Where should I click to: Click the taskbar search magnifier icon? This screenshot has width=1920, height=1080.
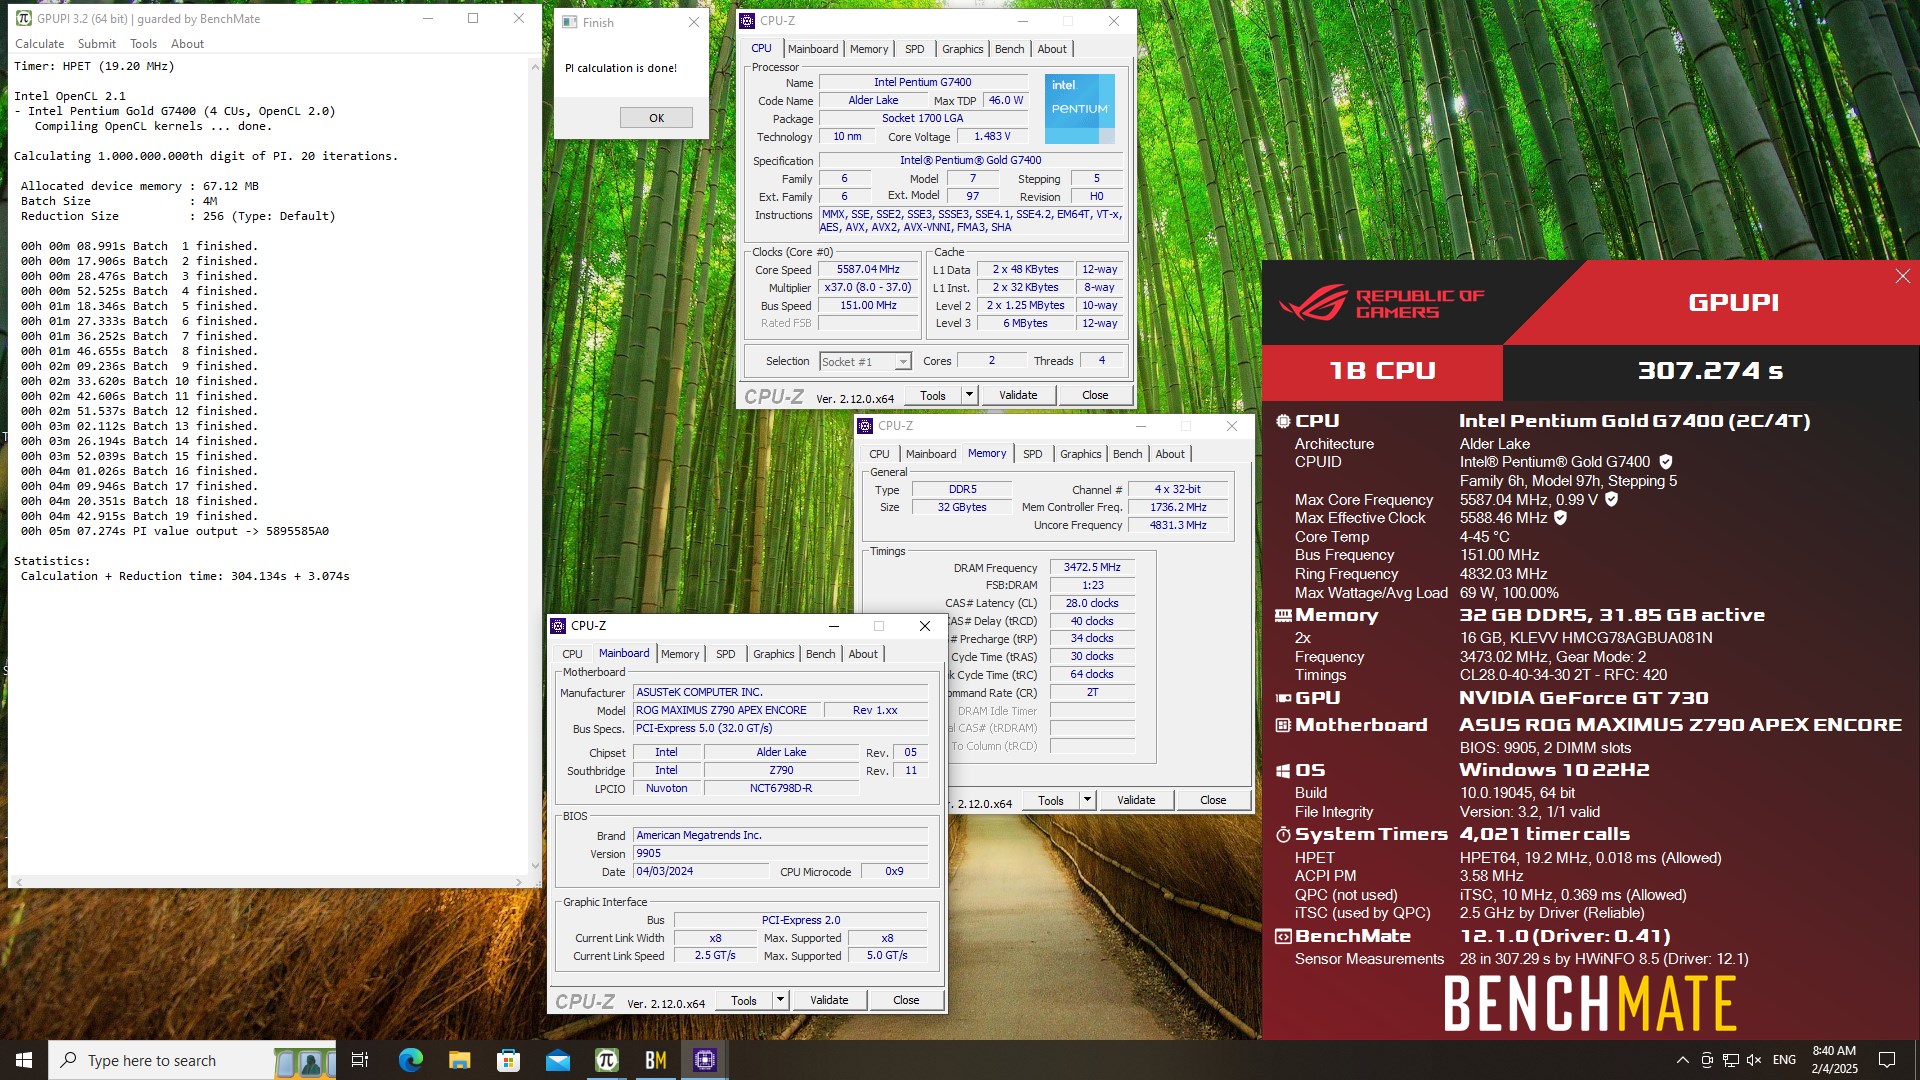pyautogui.click(x=69, y=1060)
